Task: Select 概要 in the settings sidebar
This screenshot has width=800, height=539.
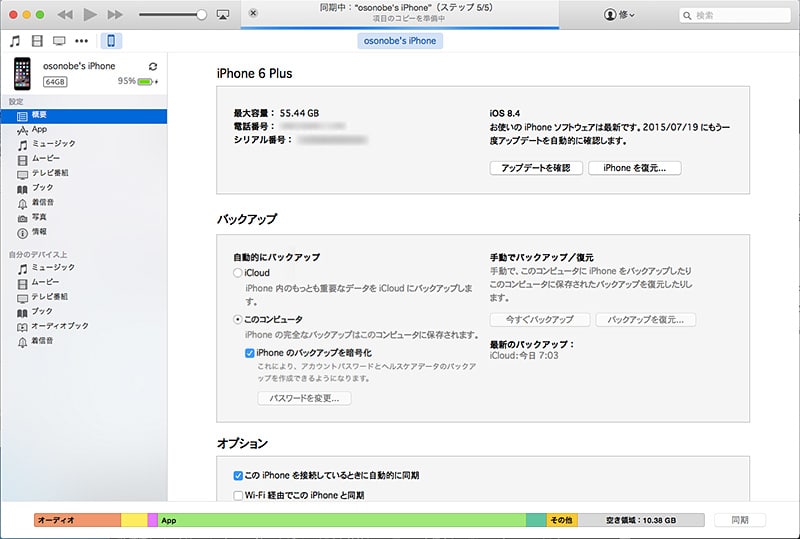Action: point(84,116)
